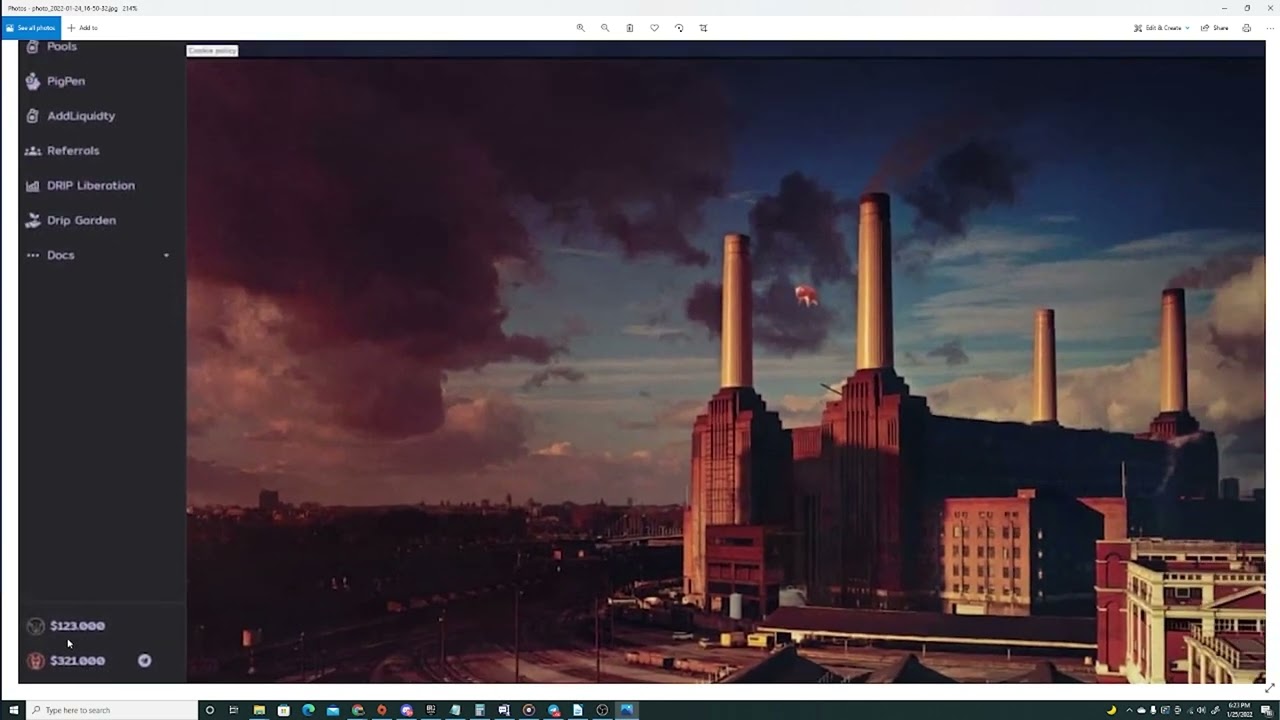
Task: Expand the Docs submenu arrow
Action: tap(166, 255)
